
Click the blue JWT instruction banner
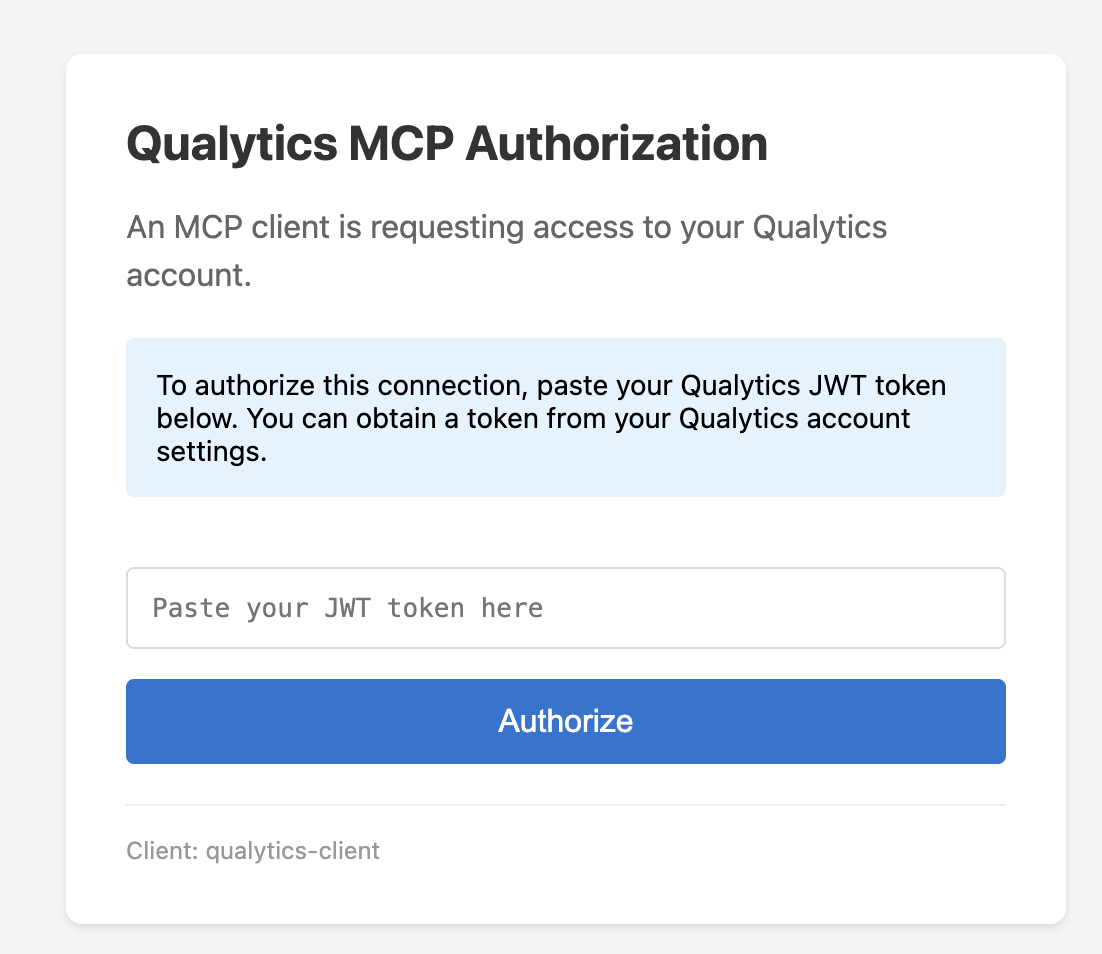[x=565, y=417]
